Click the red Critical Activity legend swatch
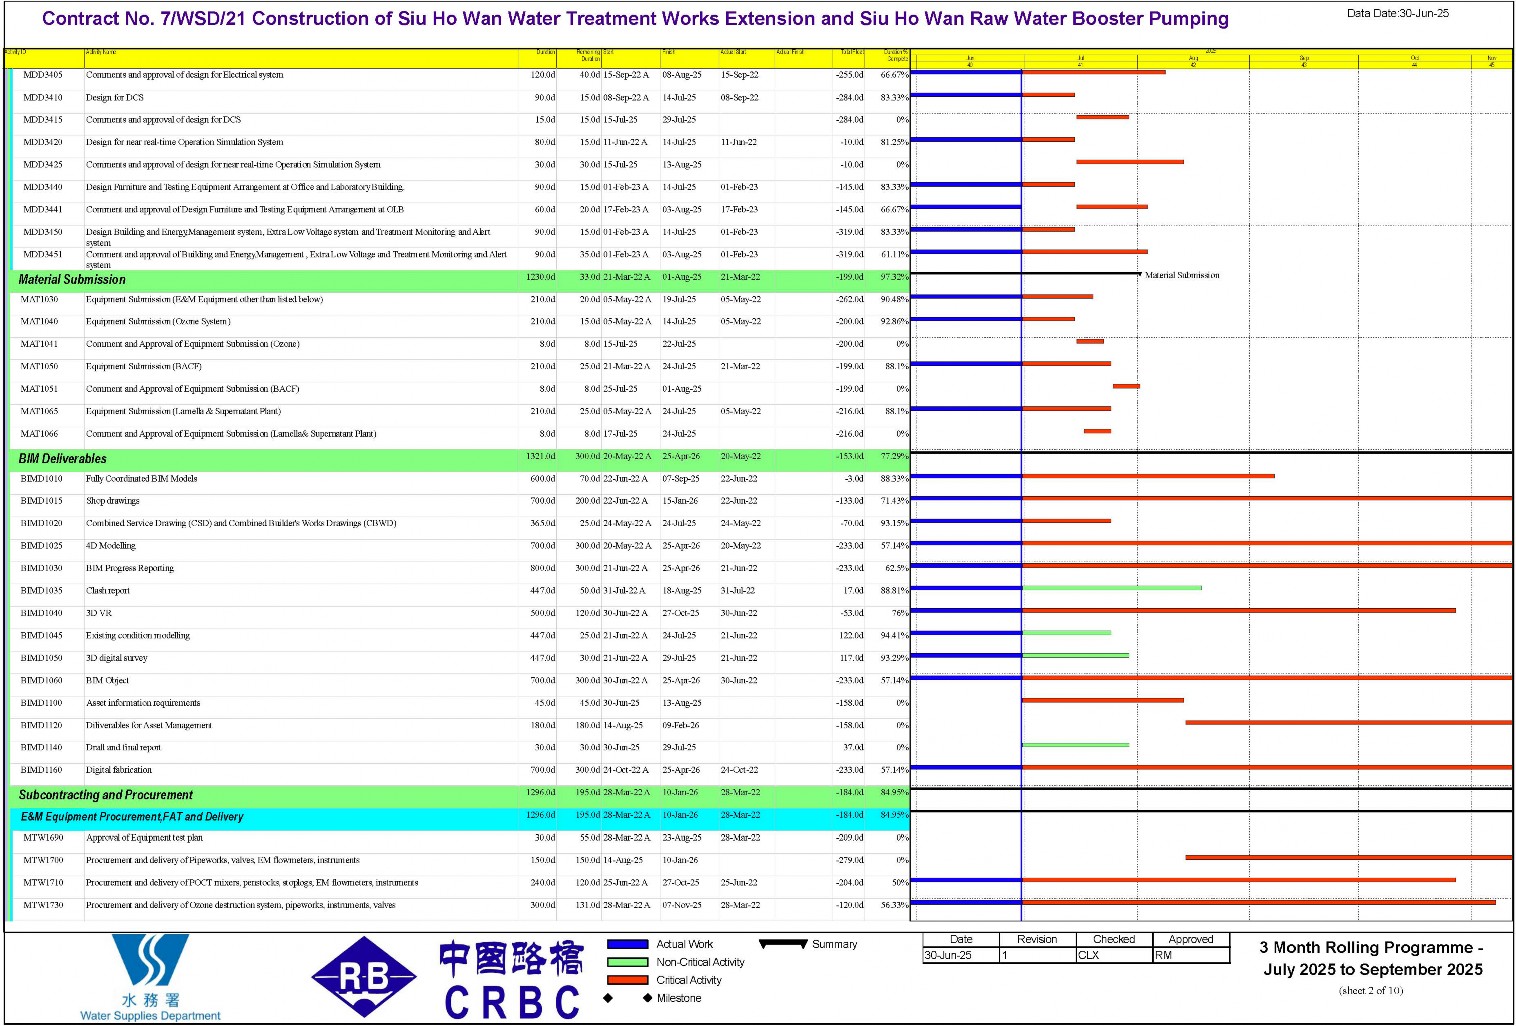 pyautogui.click(x=627, y=980)
